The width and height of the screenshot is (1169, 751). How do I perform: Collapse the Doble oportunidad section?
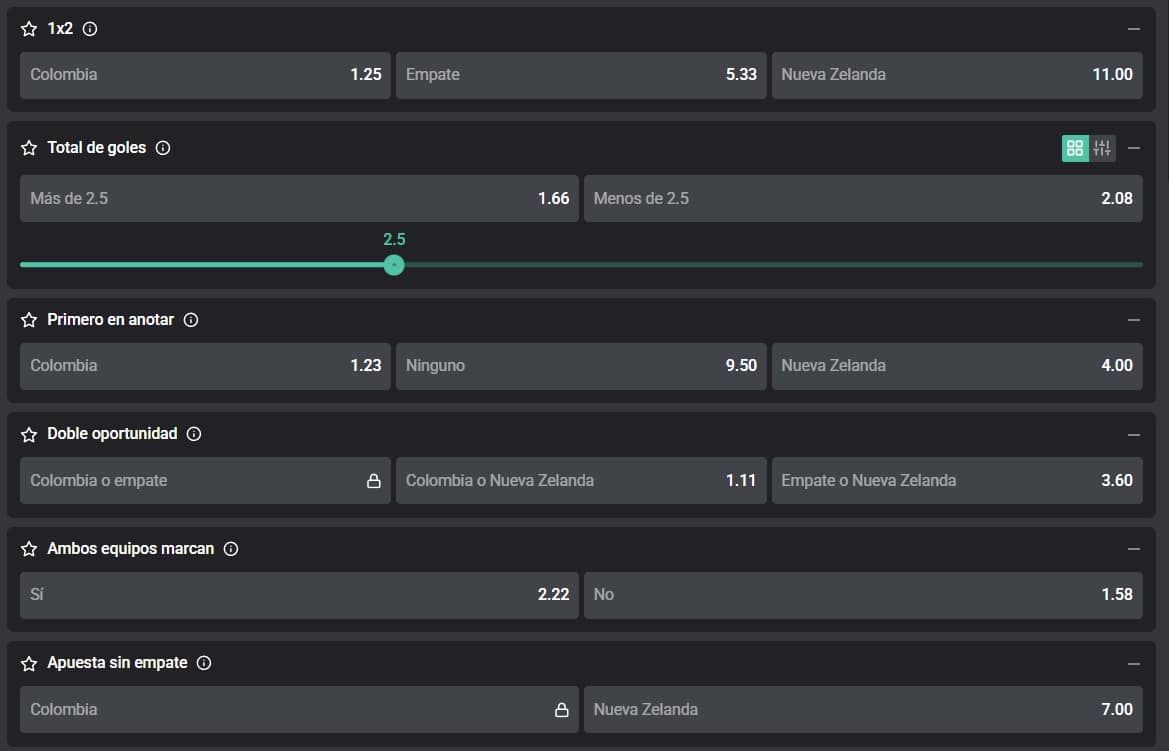(x=1133, y=434)
